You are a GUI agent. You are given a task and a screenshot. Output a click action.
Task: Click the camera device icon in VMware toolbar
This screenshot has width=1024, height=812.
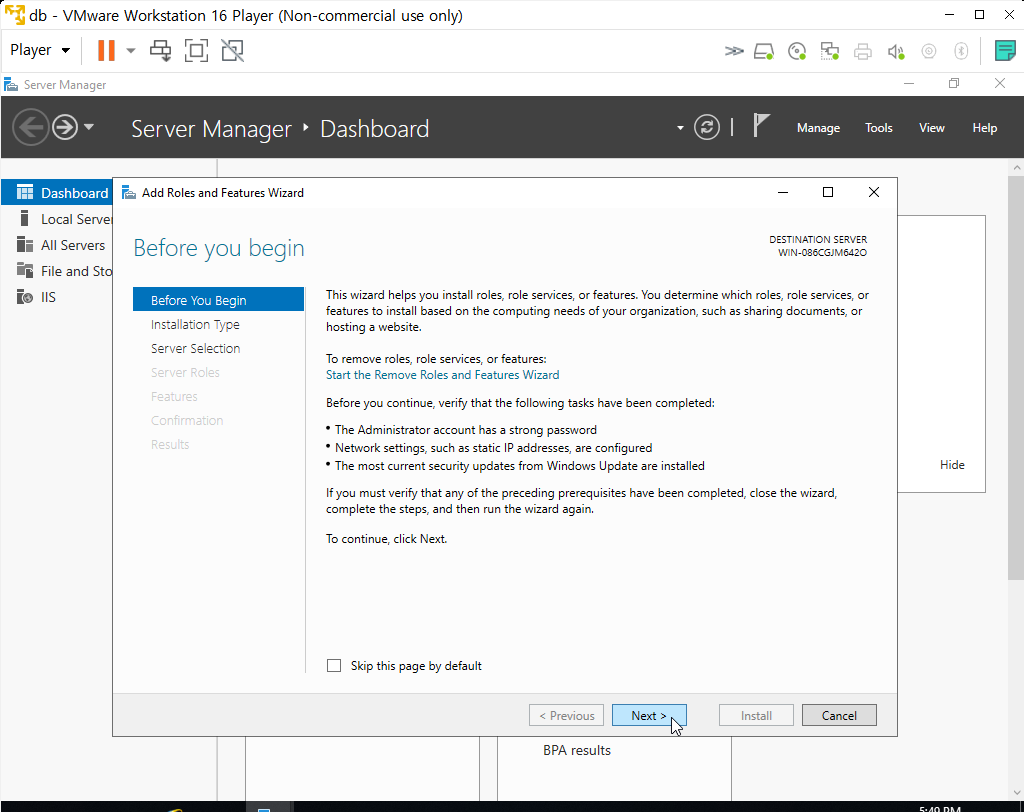[x=929, y=51]
